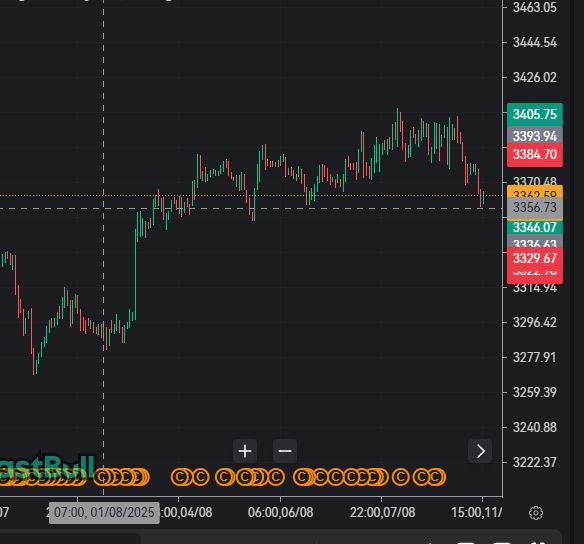
Task: Click the 22:00,07/08 time axis label
Action: pos(383,513)
